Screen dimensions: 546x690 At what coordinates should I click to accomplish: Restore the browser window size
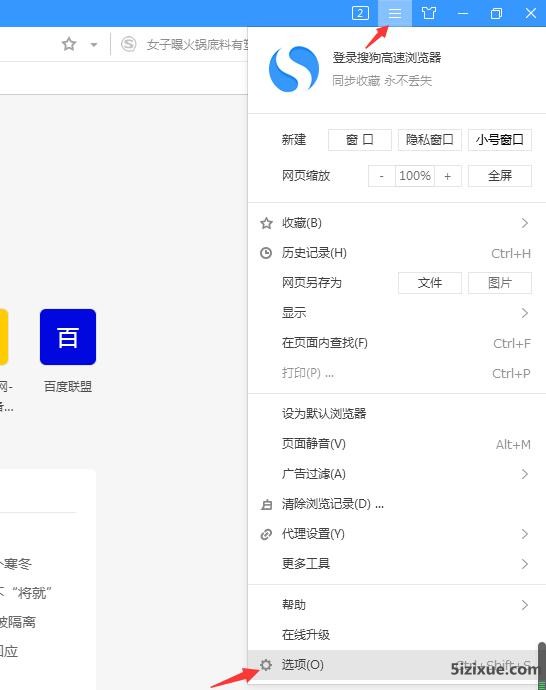tap(496, 13)
